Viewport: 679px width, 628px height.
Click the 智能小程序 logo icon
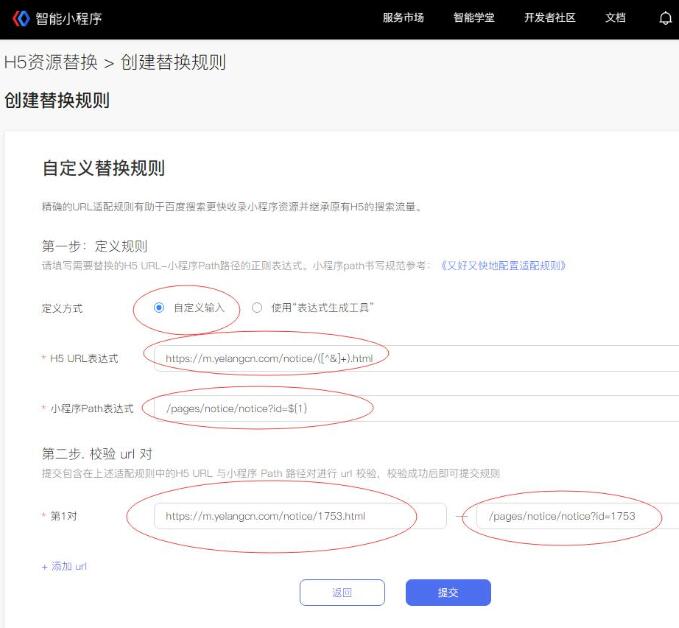pyautogui.click(x=20, y=18)
